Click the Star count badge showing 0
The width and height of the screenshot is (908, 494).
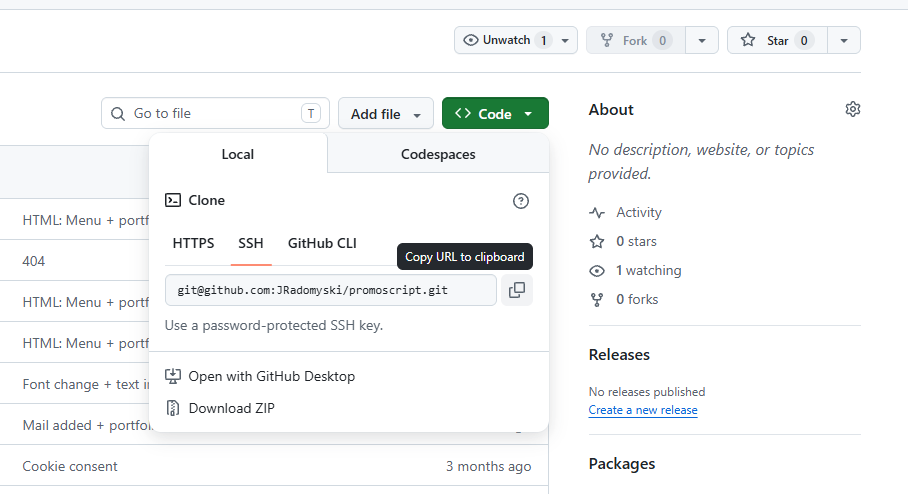tap(804, 41)
